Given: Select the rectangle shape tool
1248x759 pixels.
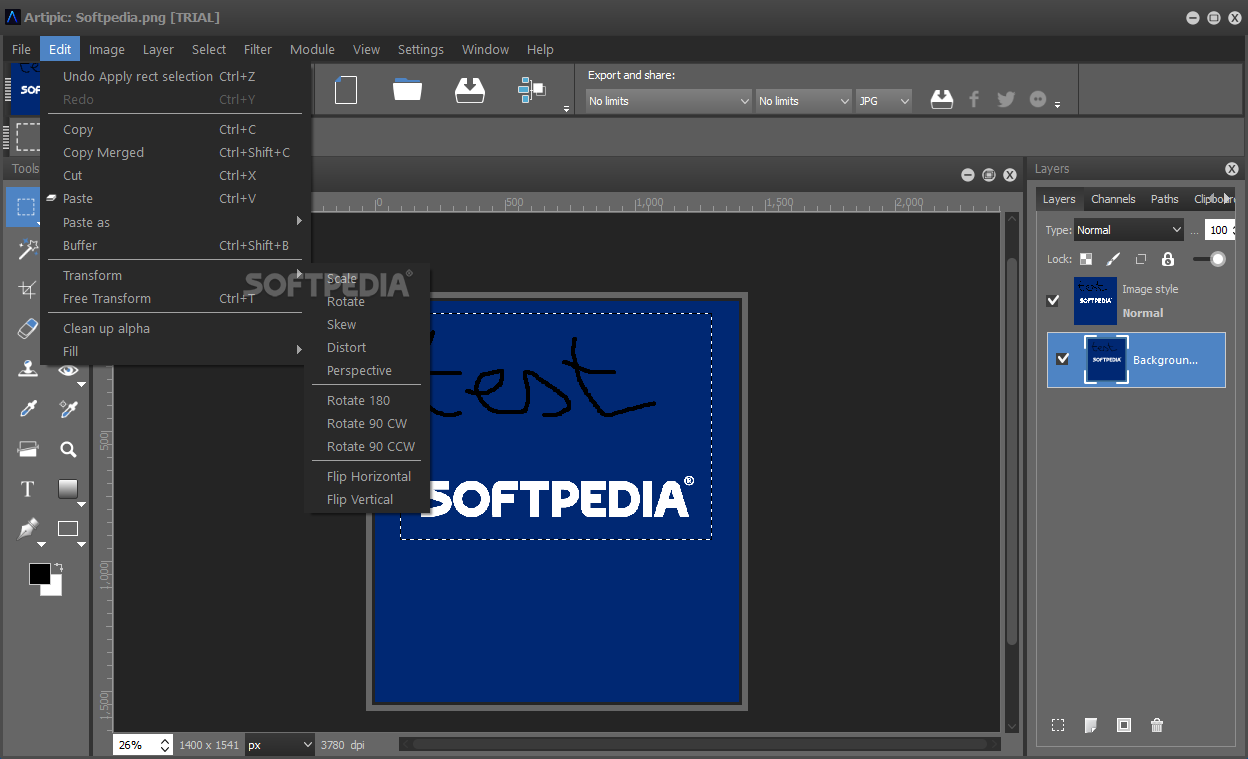Looking at the screenshot, I should (x=68, y=529).
